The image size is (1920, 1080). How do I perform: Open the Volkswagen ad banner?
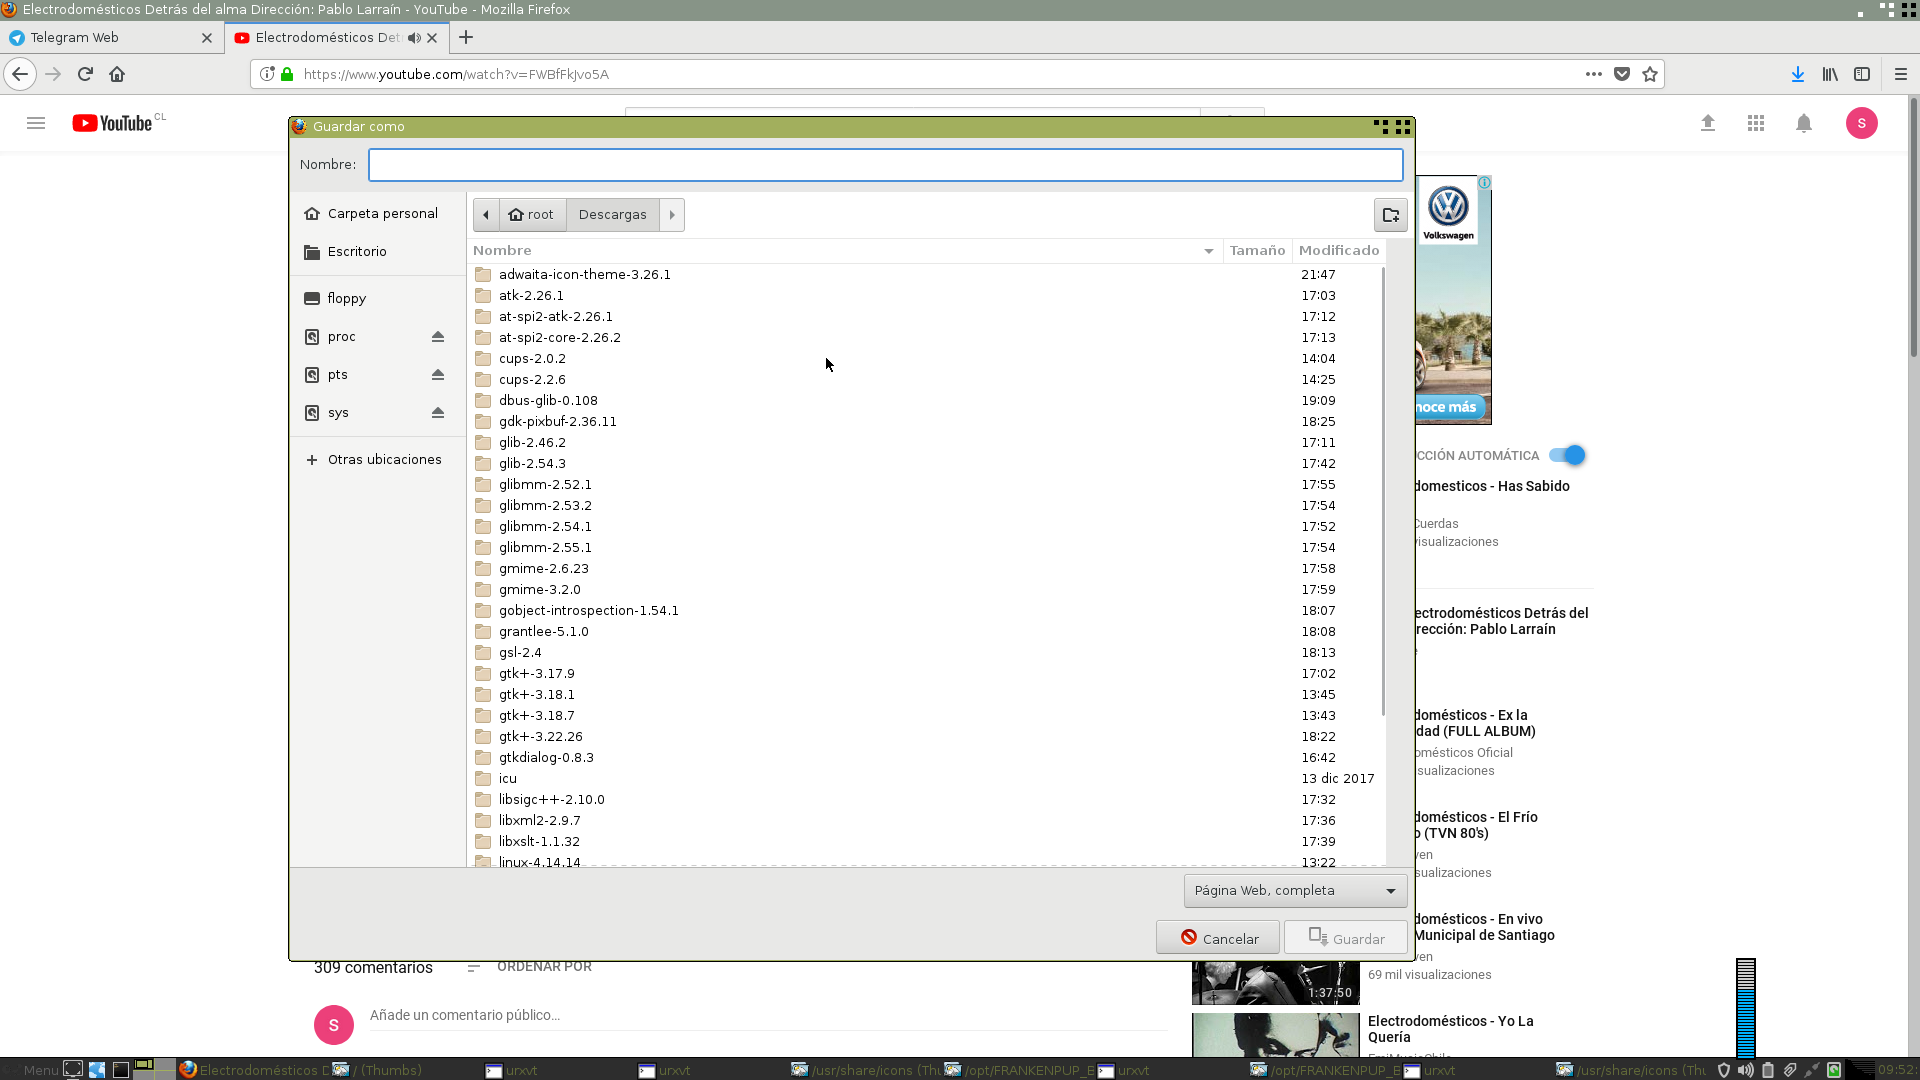pos(1453,300)
